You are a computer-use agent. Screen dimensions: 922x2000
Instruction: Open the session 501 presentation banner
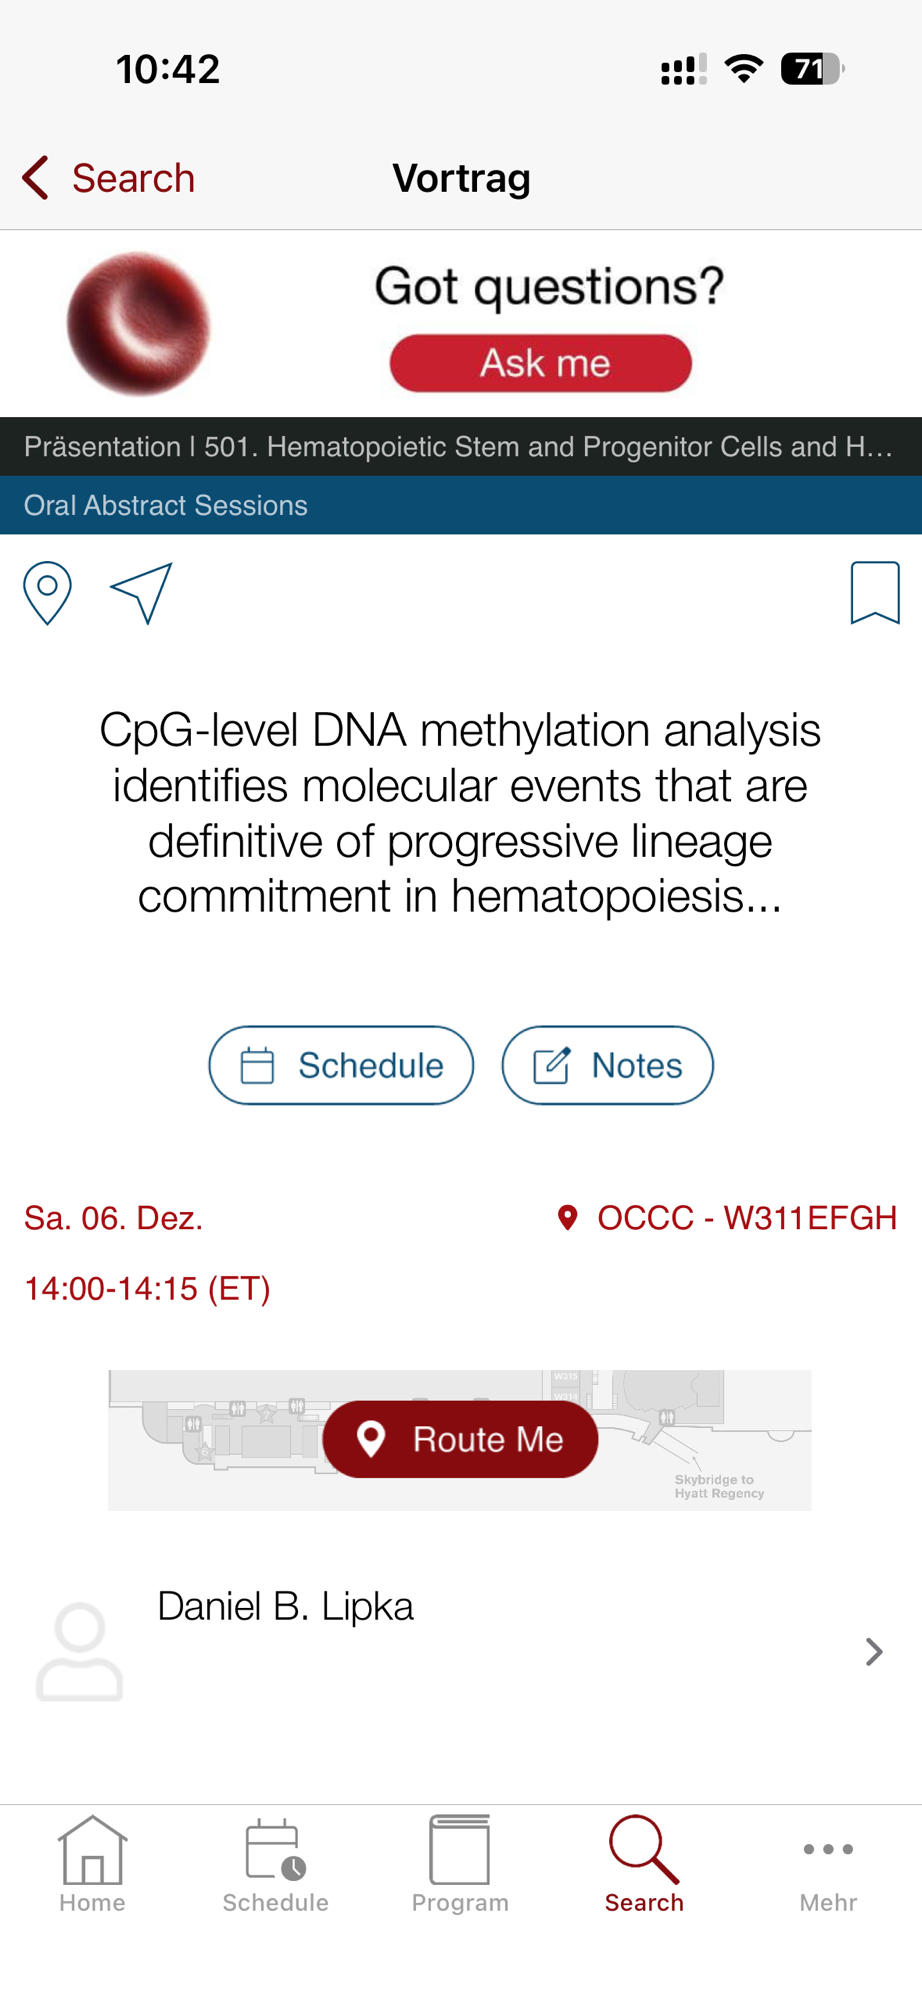point(460,446)
